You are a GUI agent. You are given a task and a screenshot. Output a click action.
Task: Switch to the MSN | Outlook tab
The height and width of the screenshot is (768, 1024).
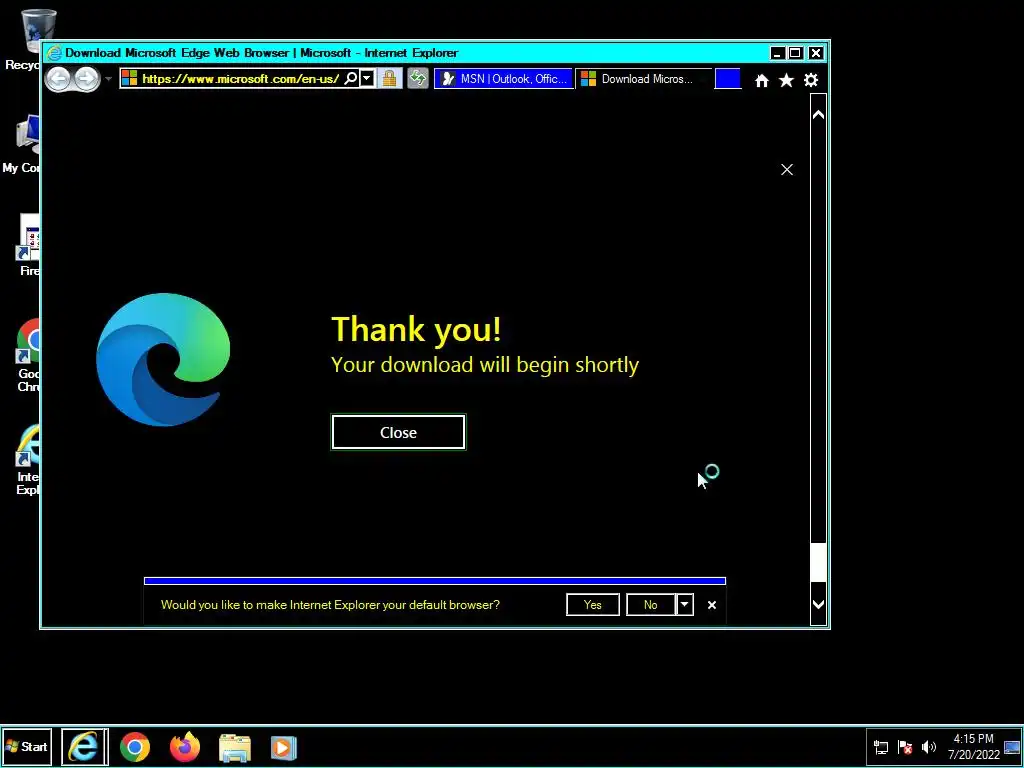504,79
